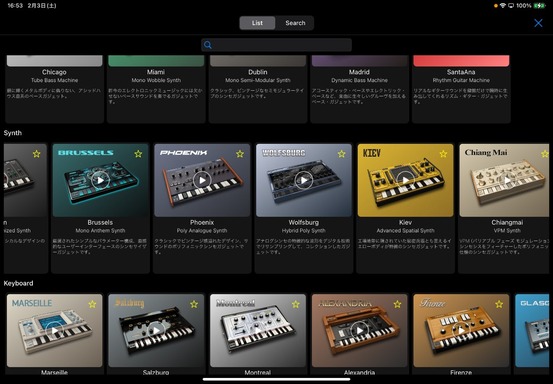Play the Alexandria organ preview
The height and width of the screenshot is (384, 553).
(359, 331)
